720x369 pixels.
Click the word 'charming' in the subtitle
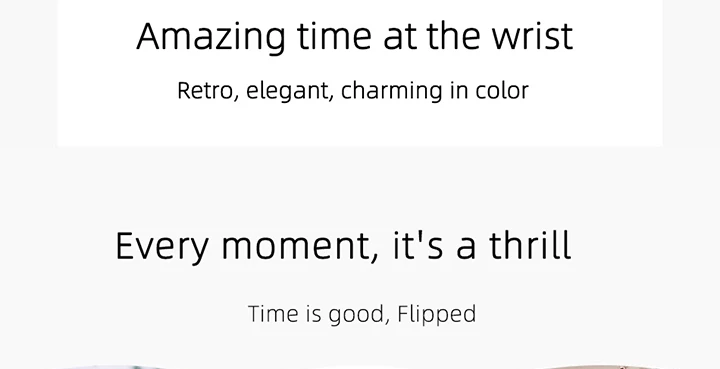[392, 91]
